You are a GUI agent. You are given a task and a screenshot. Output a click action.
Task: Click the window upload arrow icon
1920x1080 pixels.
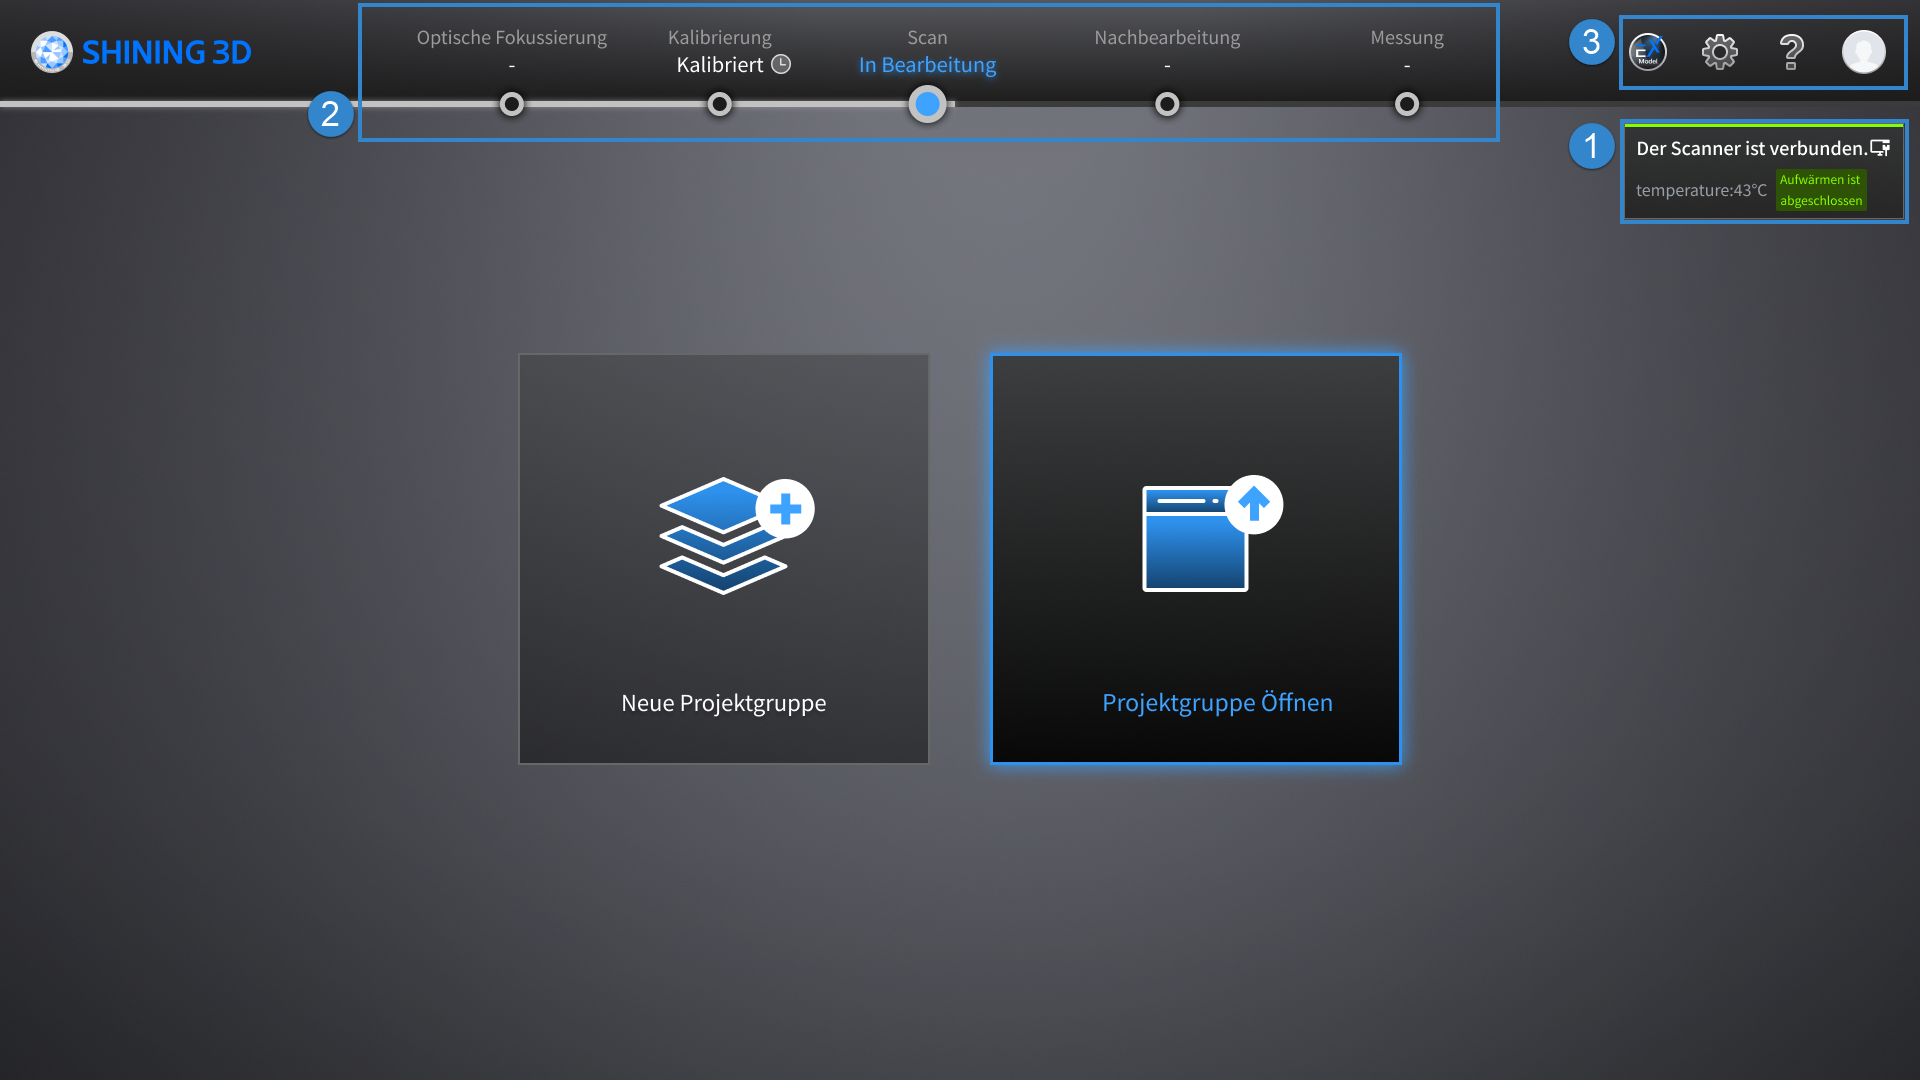click(1212, 534)
